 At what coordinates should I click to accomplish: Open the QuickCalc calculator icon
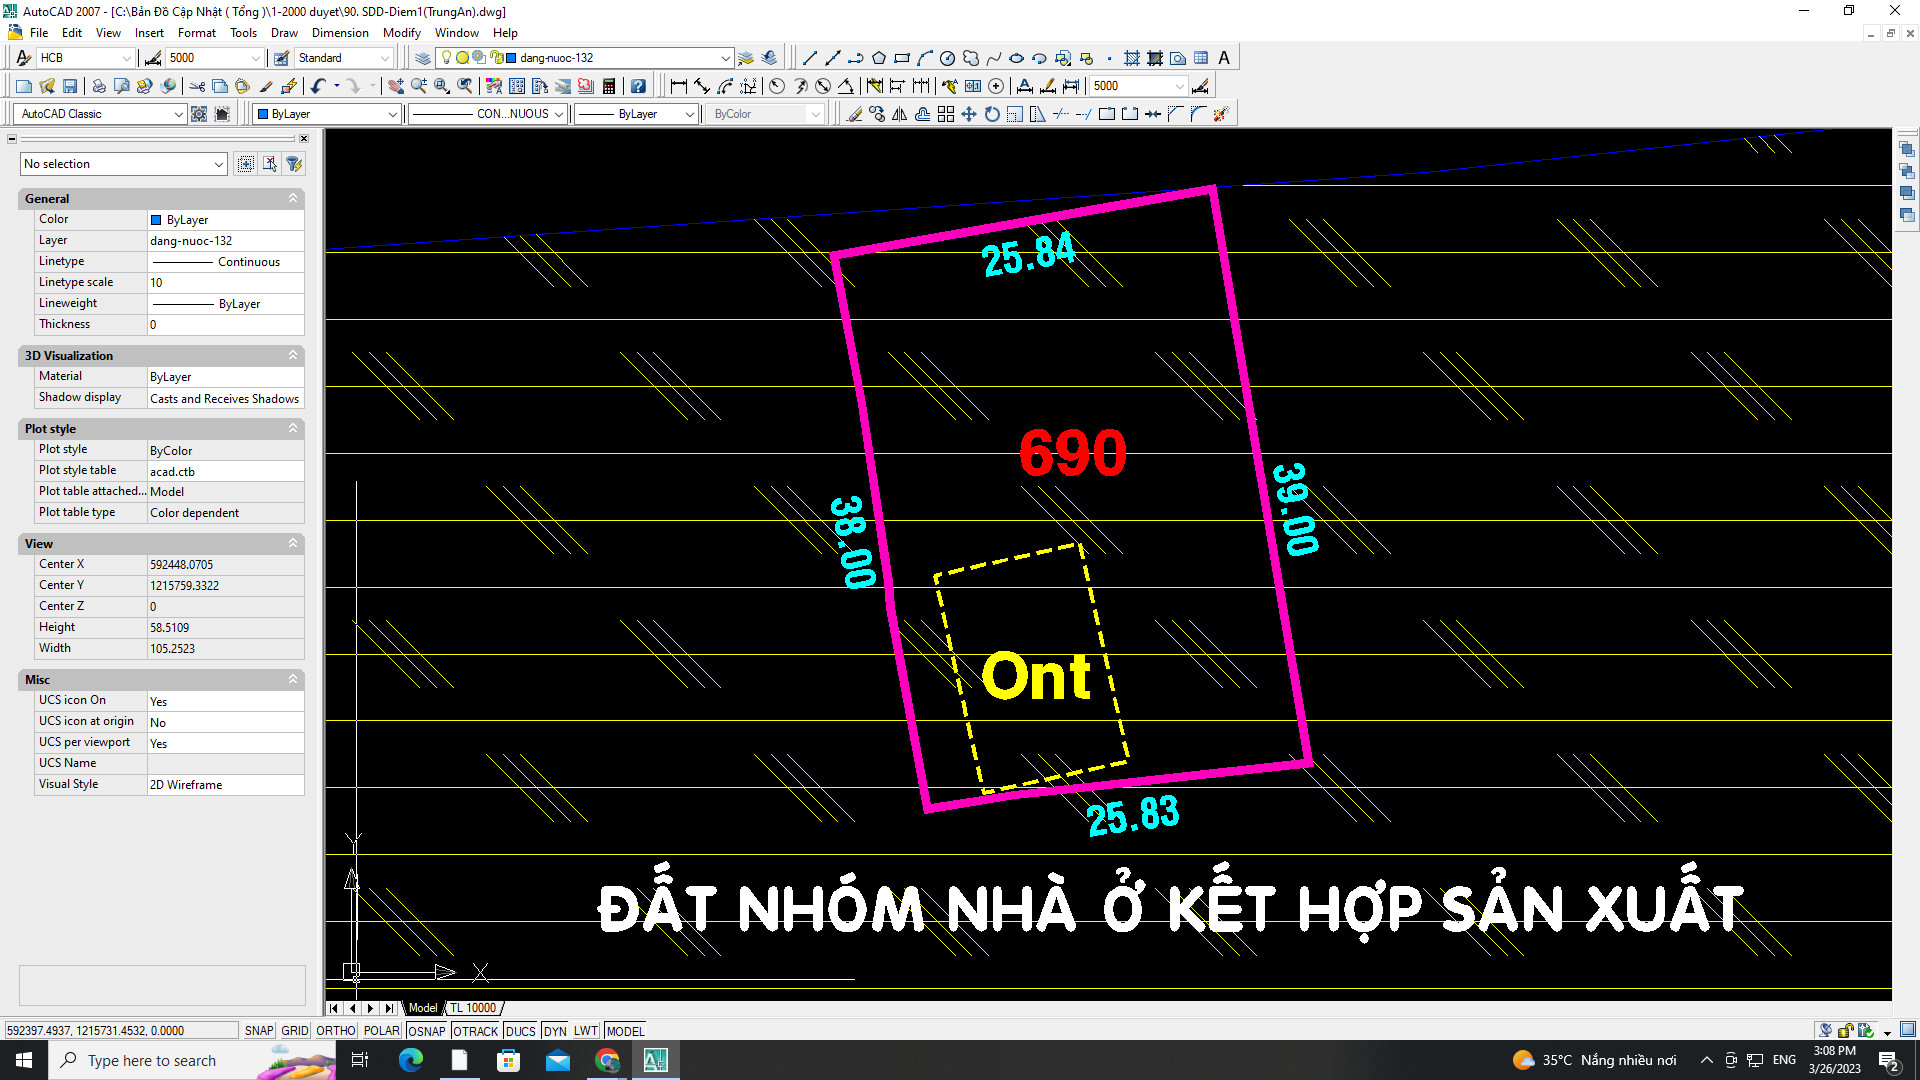(x=609, y=86)
